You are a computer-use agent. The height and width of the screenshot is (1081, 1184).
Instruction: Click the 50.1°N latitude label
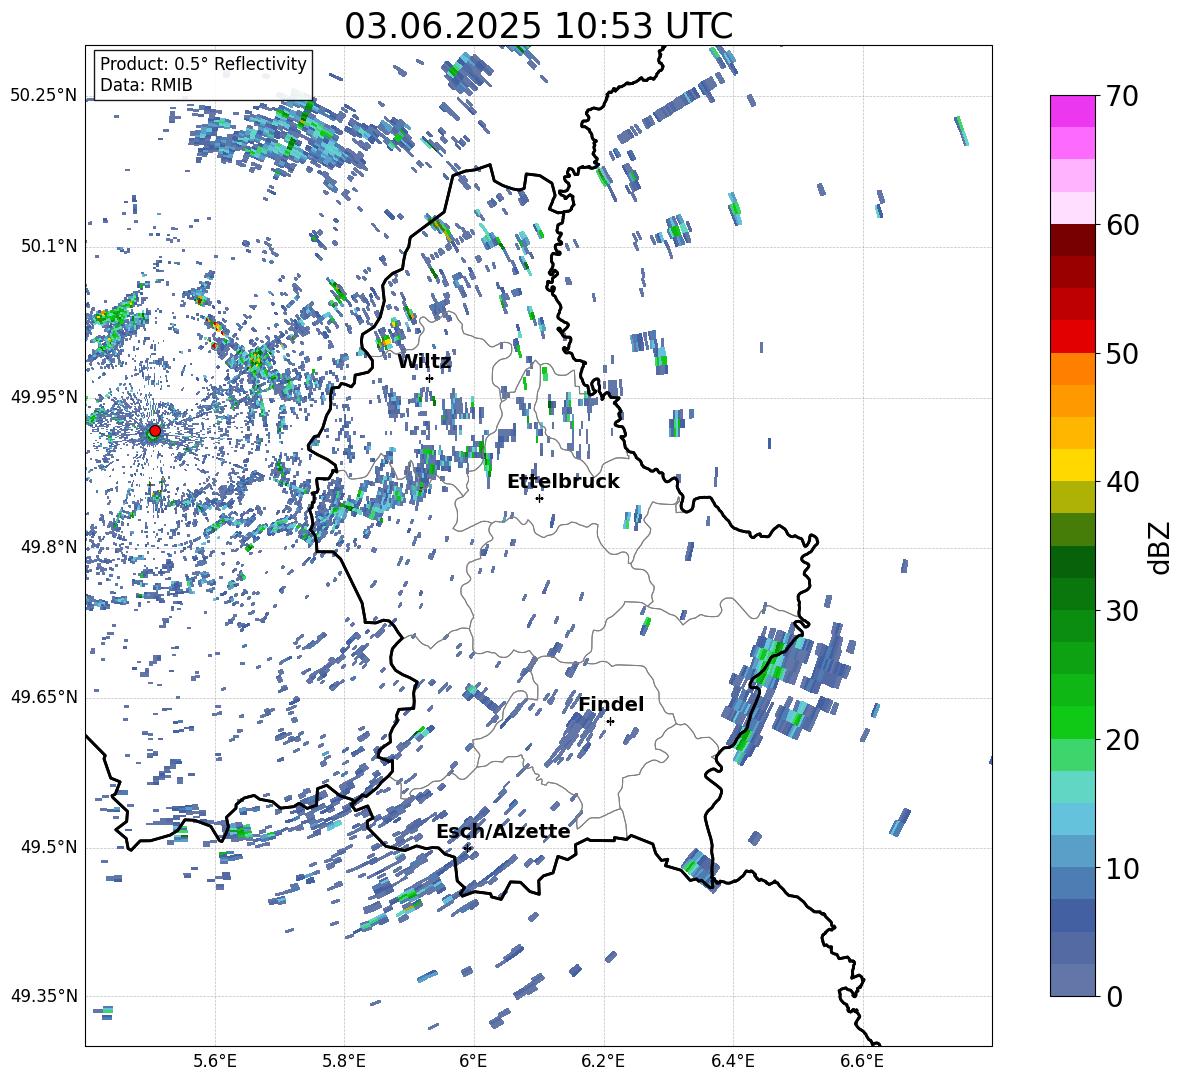click(48, 246)
